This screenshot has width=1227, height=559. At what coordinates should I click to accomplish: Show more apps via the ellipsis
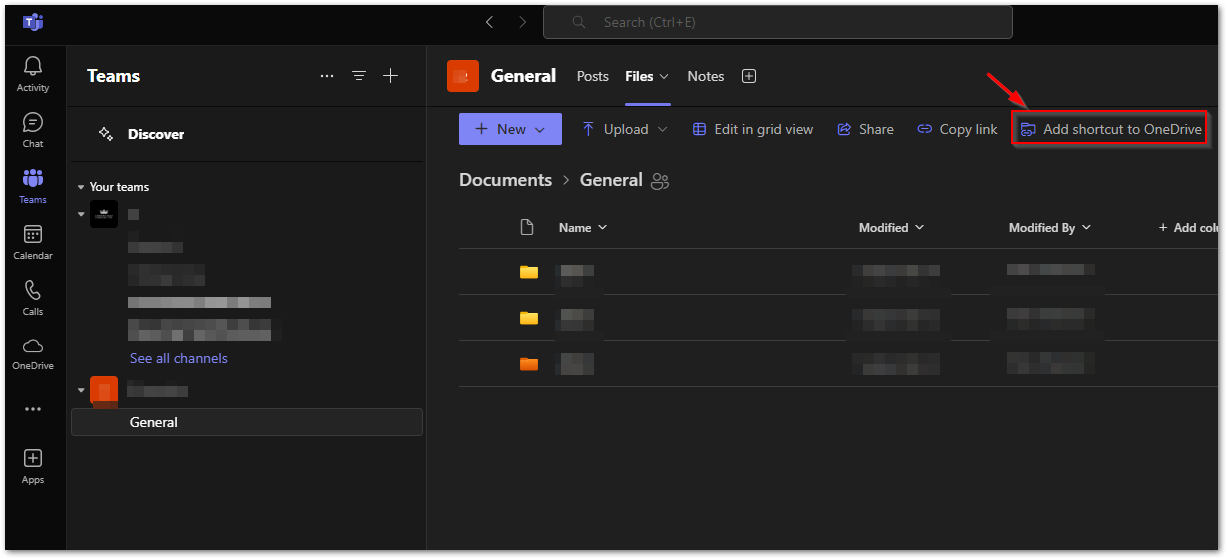(x=33, y=409)
